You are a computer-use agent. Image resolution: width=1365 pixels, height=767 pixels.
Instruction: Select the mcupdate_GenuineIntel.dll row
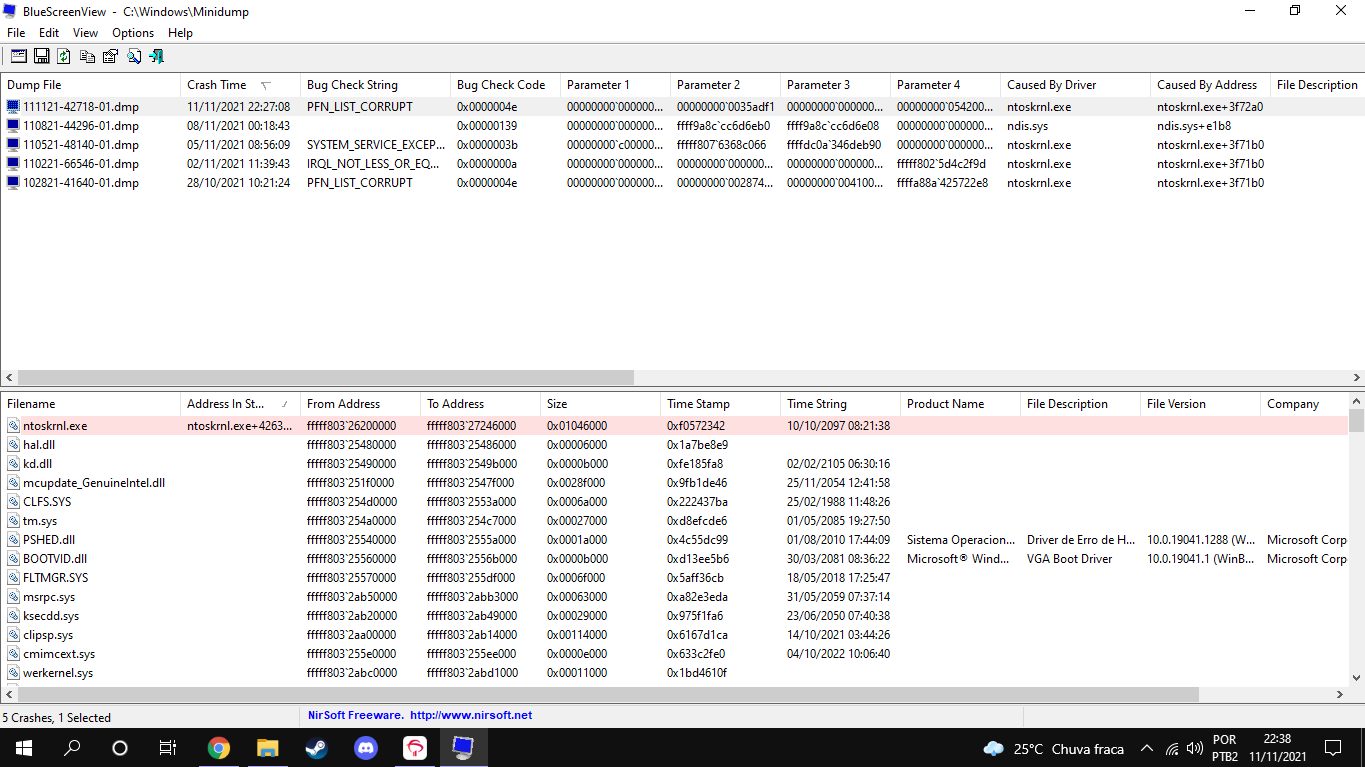click(x=675, y=483)
